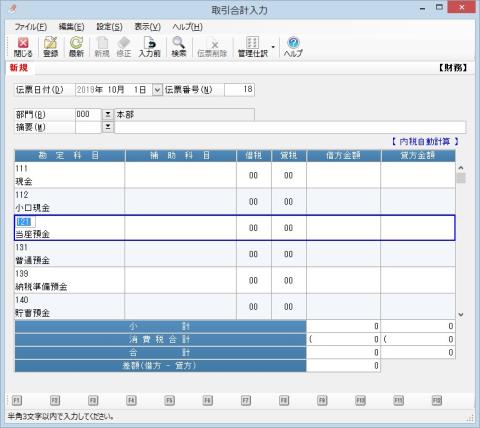Open the ファイル(F) menu
480x428 pixels.
pos(31,27)
